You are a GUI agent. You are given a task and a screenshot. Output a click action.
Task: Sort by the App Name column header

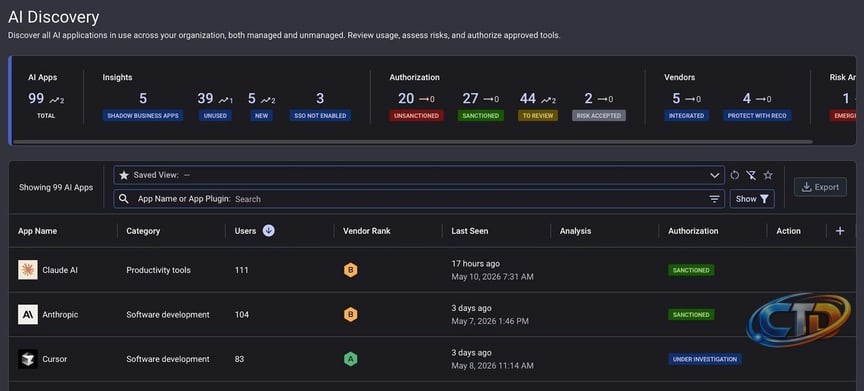tap(37, 231)
